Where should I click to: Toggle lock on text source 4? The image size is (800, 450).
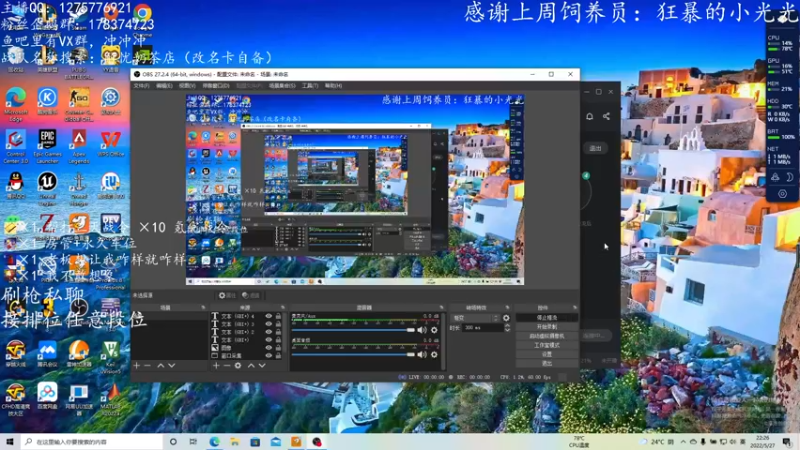[x=278, y=316]
